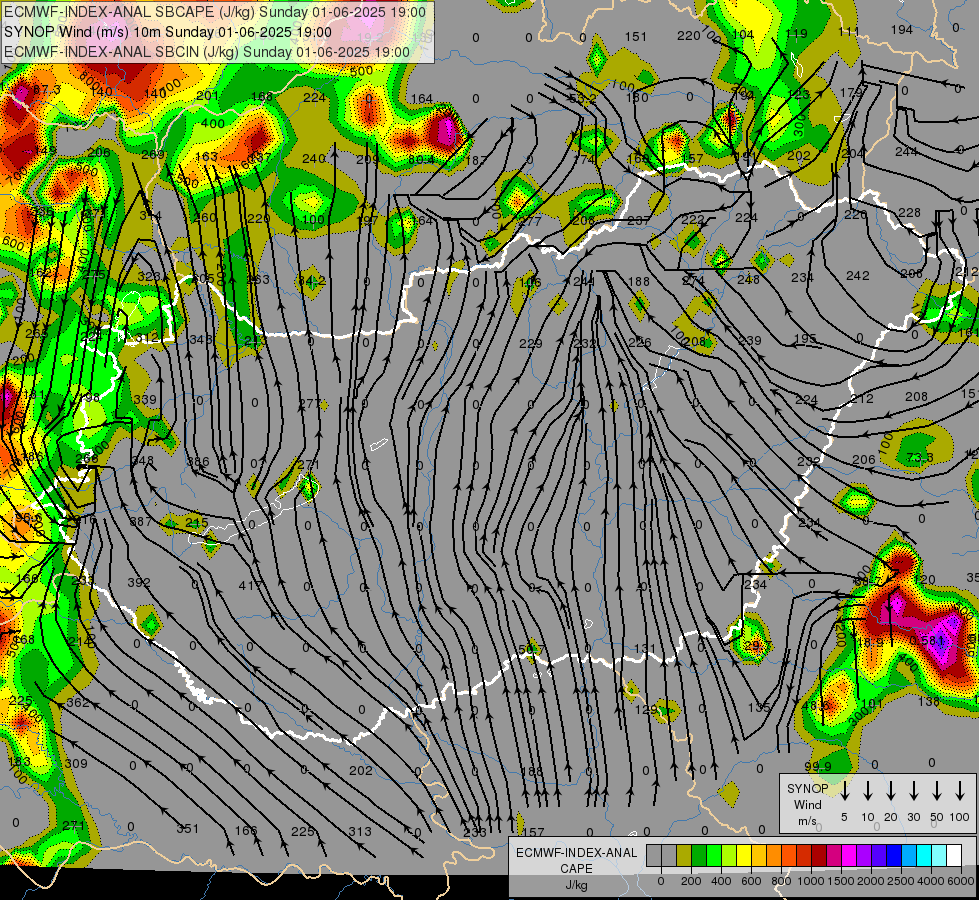
Task: Click the 5 m/s wind arrow in legend
Action: point(845,790)
